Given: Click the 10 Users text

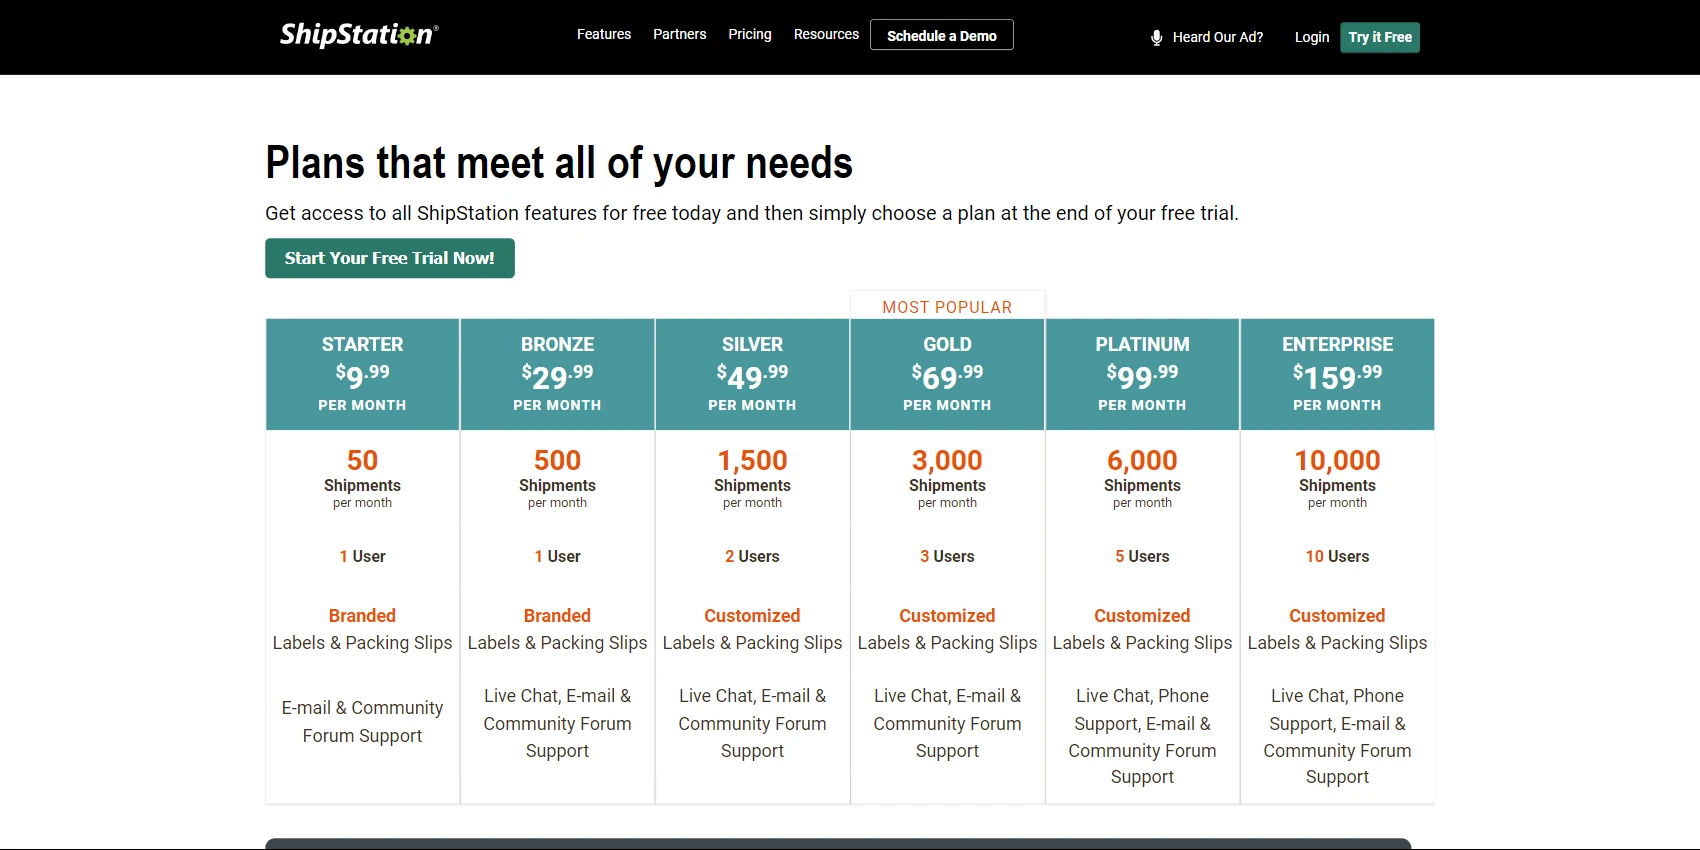Looking at the screenshot, I should click(1337, 556).
